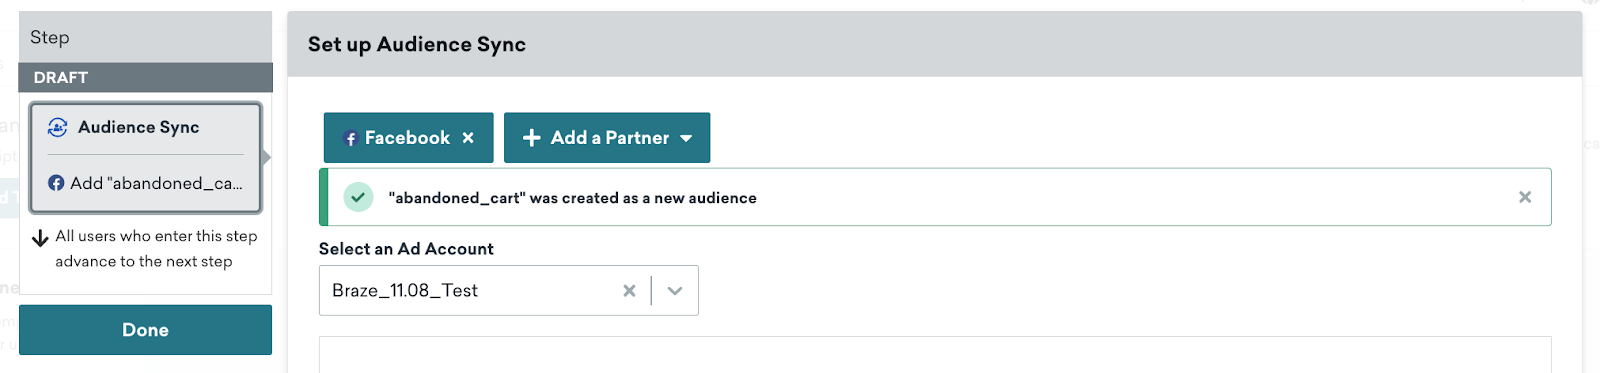Image resolution: width=1600 pixels, height=373 pixels.
Task: Click the All users who enter this step text
Action: pos(156,249)
